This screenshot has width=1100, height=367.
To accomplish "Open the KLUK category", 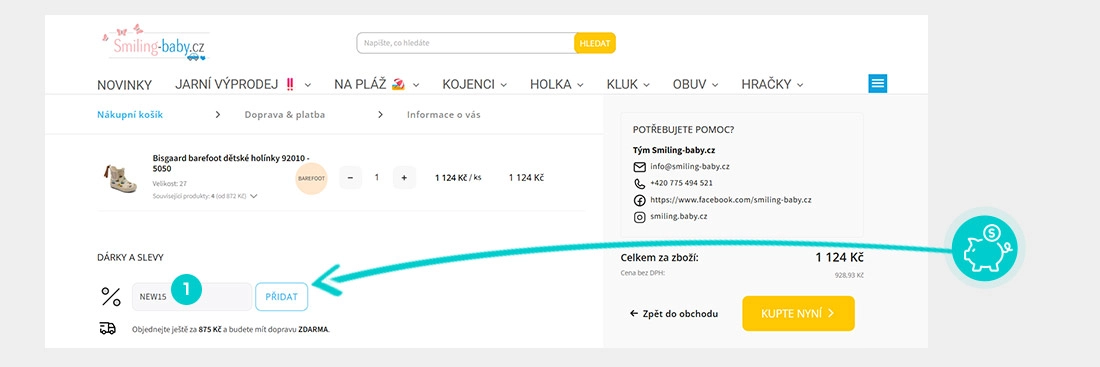I will click(622, 84).
